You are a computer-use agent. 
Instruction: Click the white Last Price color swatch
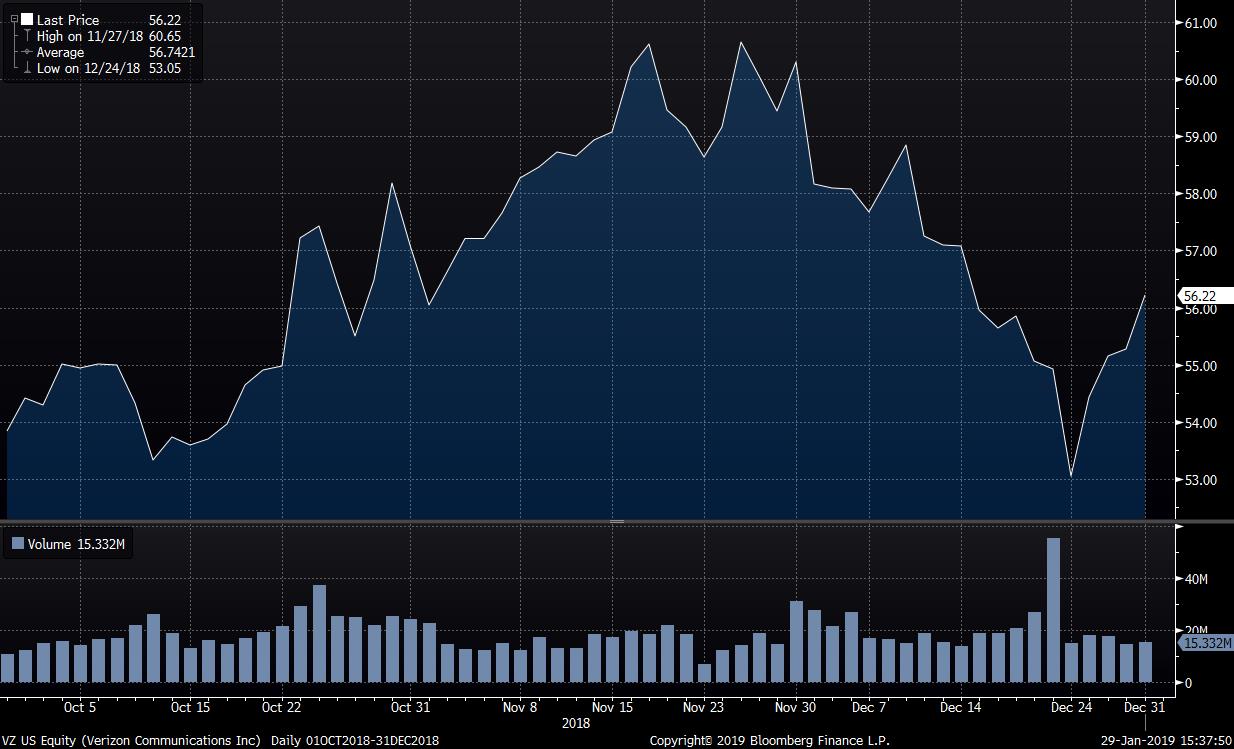[x=27, y=20]
